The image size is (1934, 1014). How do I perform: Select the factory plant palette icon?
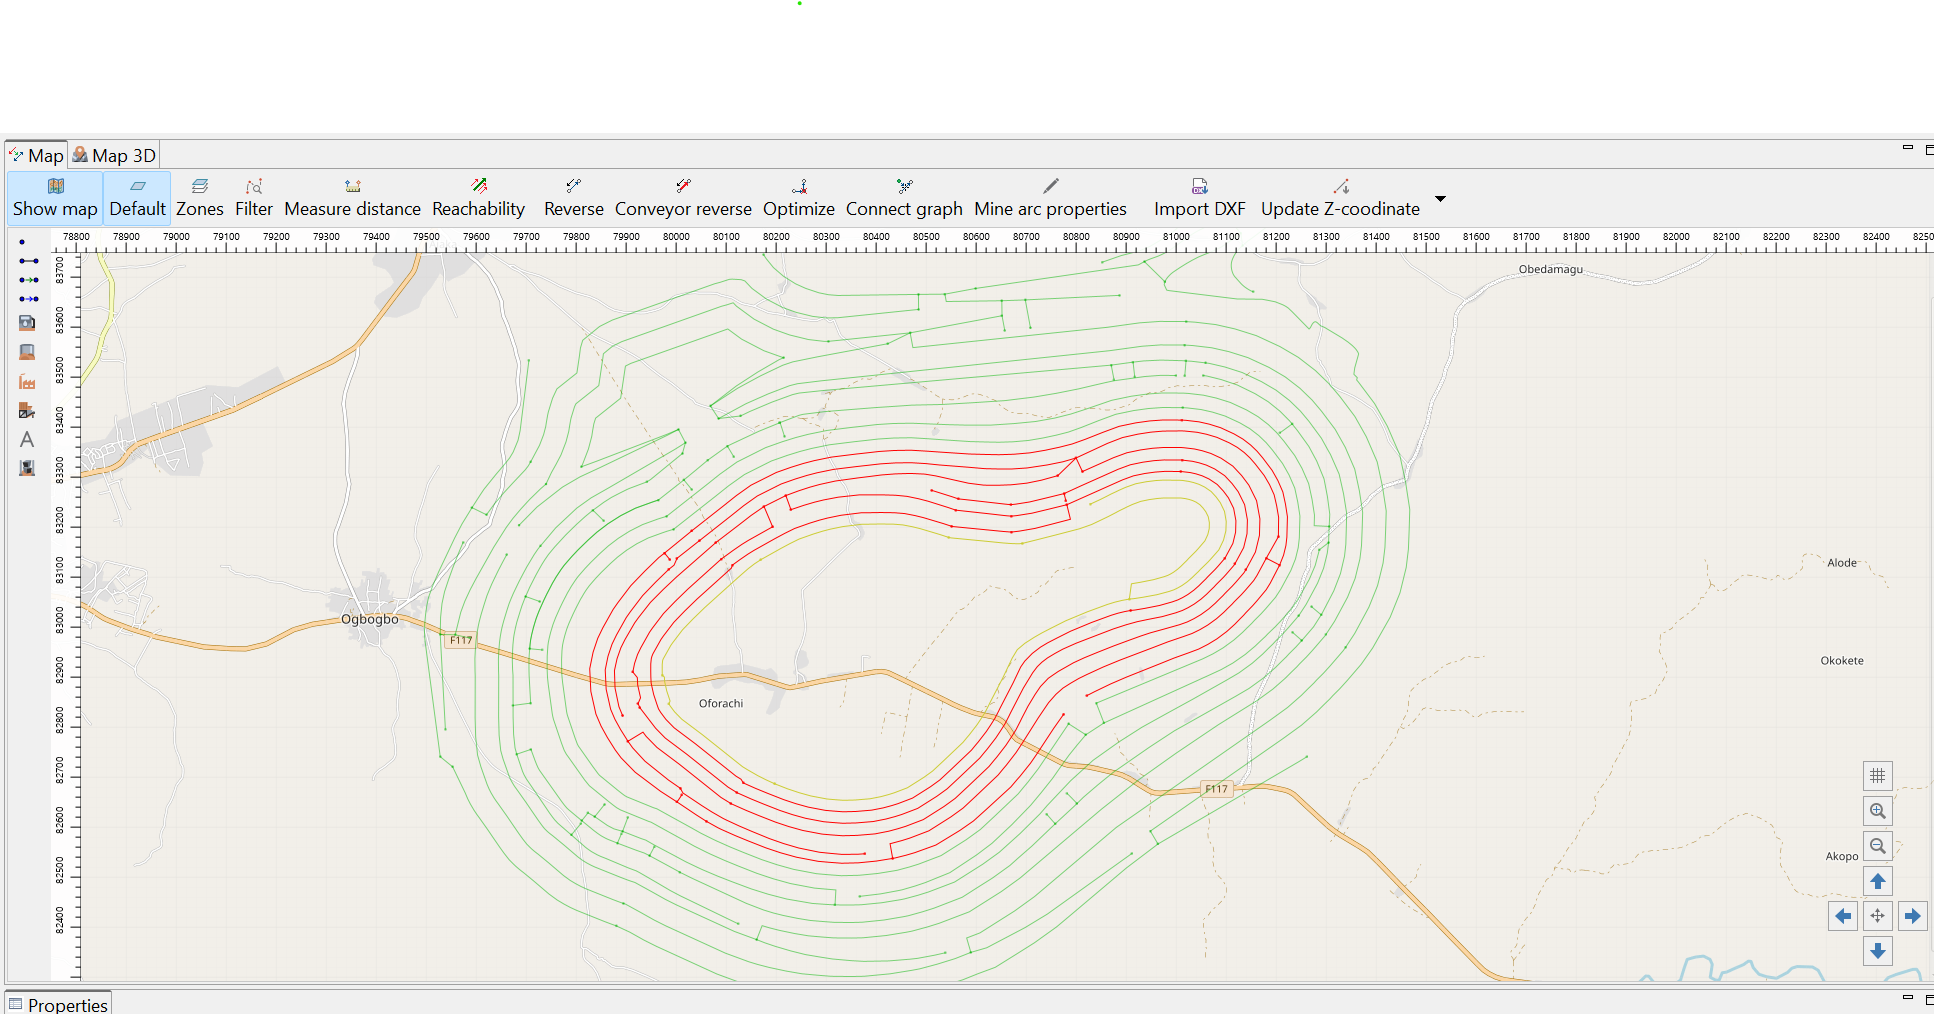click(27, 382)
